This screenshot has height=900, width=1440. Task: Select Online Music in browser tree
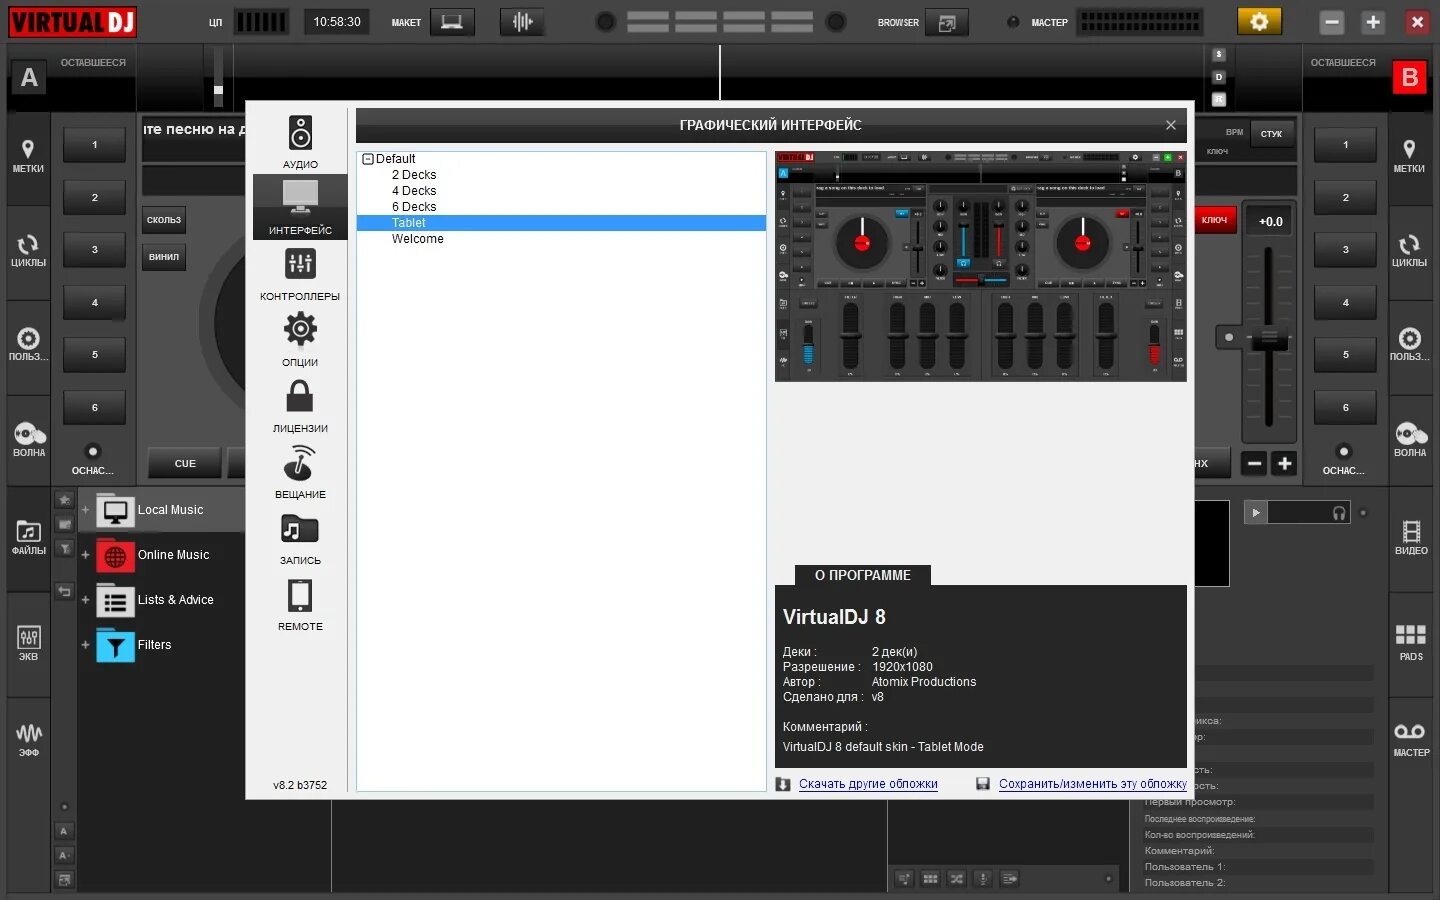173,555
